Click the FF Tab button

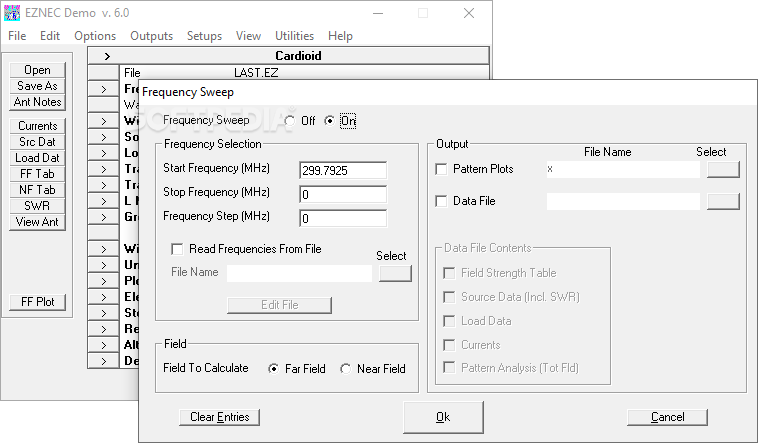click(37, 174)
